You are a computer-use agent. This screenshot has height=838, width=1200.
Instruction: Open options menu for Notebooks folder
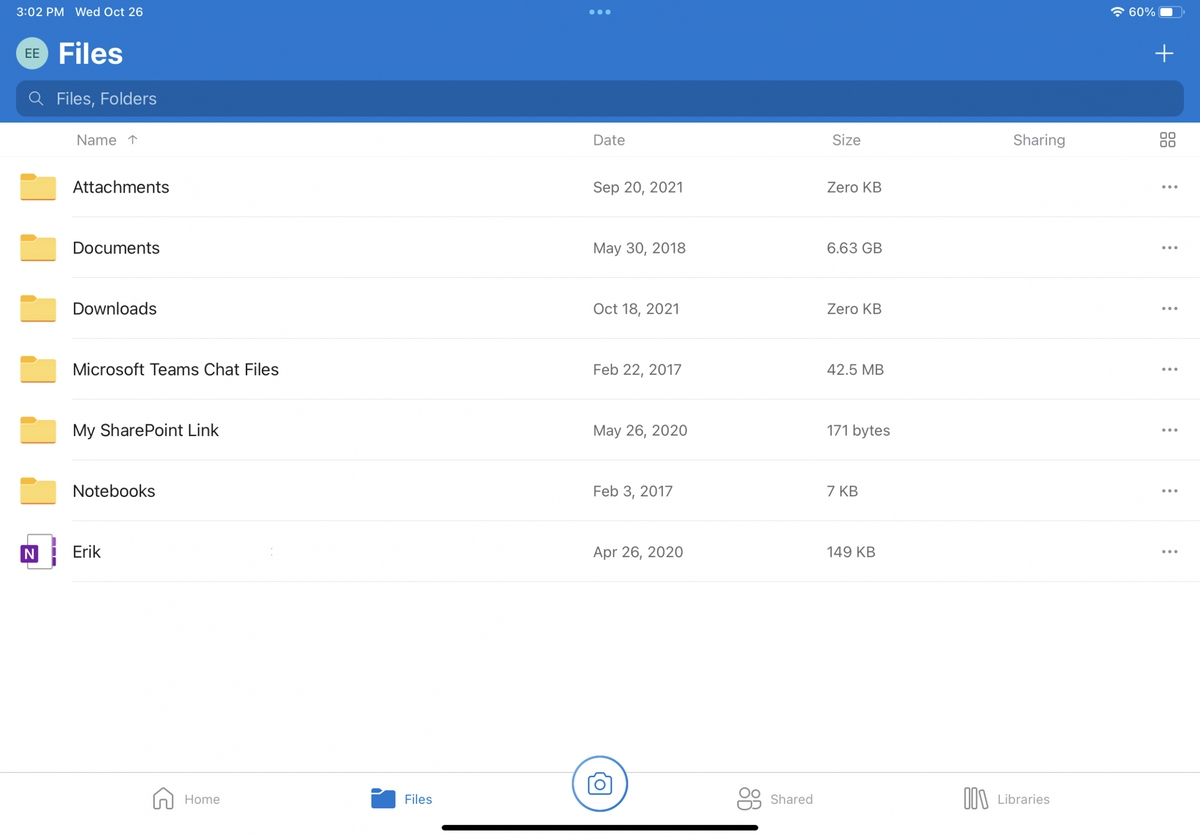1169,491
